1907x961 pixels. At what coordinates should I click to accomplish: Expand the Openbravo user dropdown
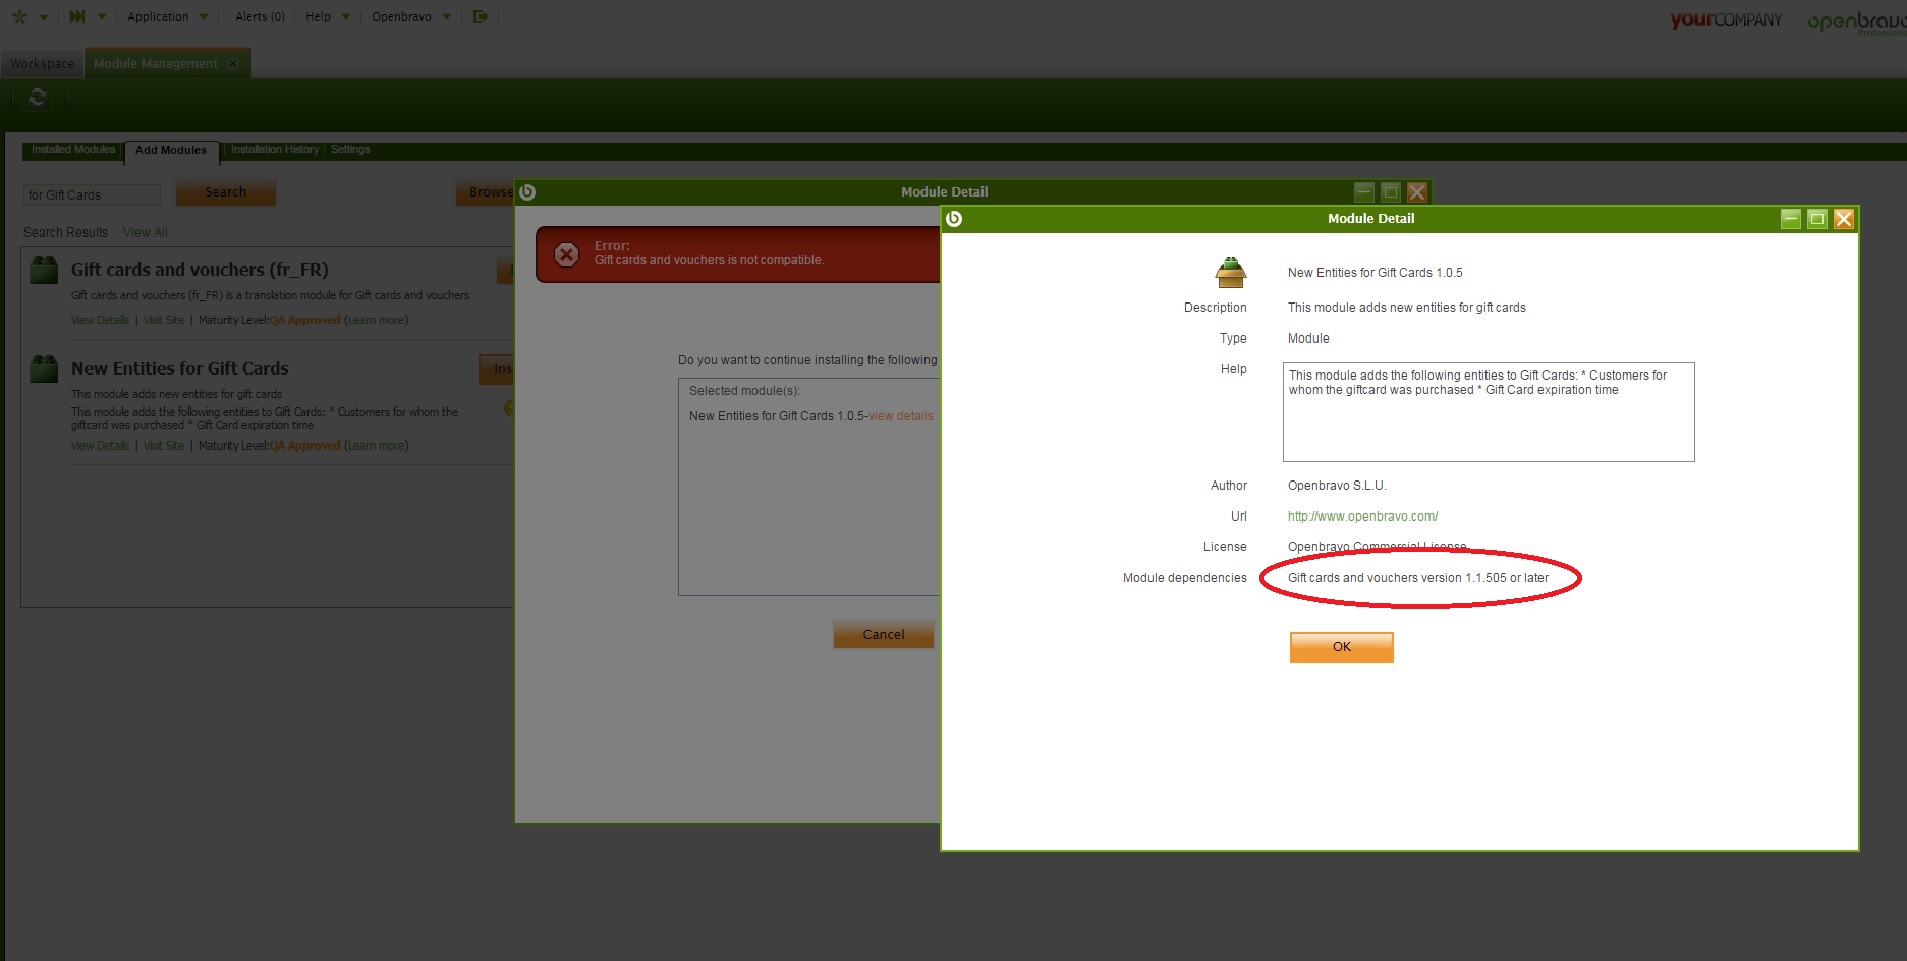click(x=411, y=16)
